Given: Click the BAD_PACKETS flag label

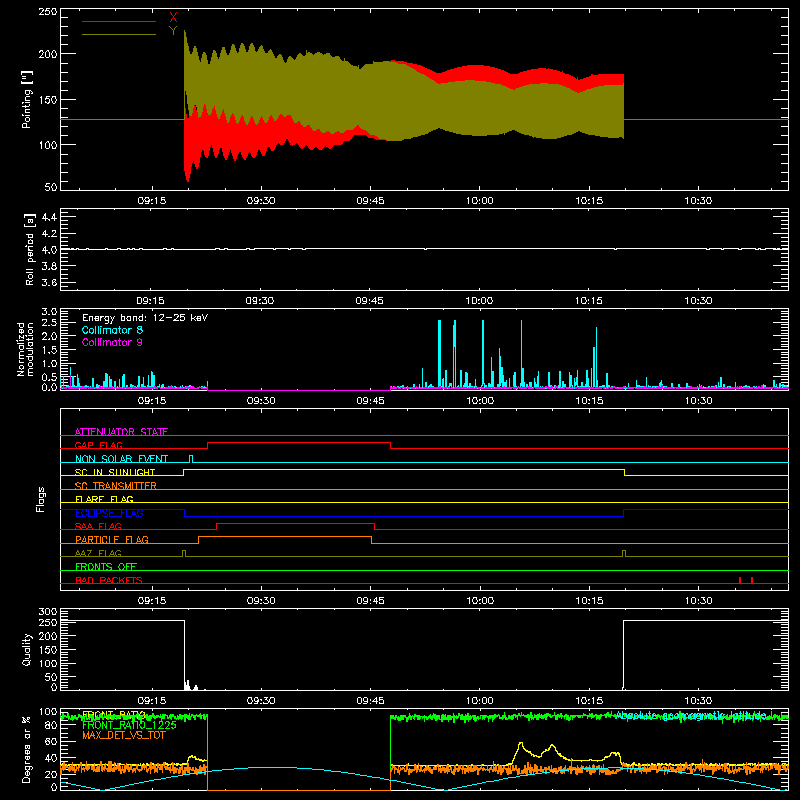Looking at the screenshot, I should click(109, 580).
